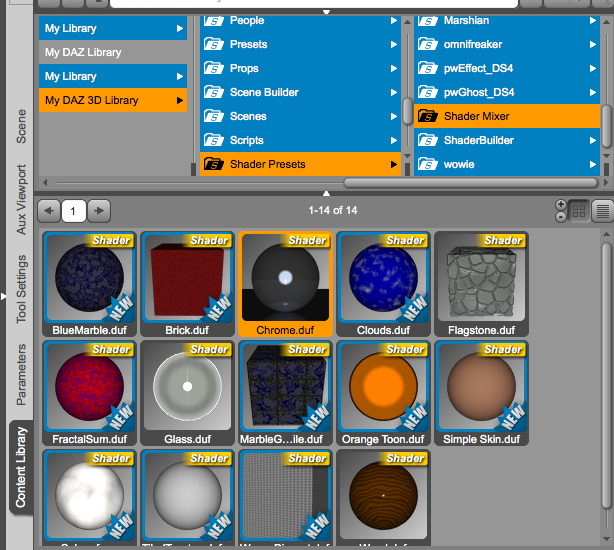Select the wood grain sphere shader
This screenshot has width=614, height=550.
coord(383,497)
